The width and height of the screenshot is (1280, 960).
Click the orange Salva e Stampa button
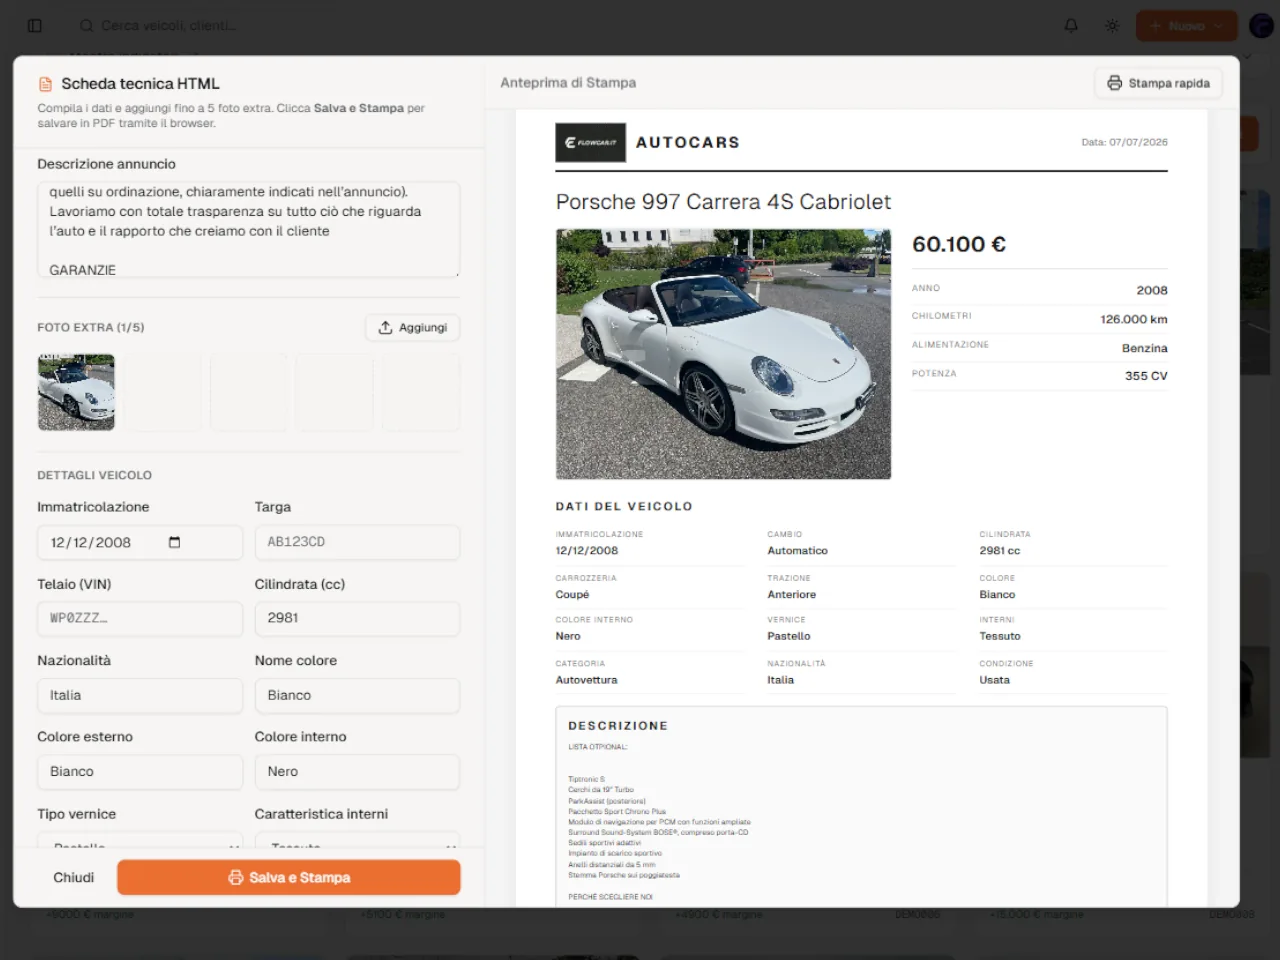[x=289, y=877]
